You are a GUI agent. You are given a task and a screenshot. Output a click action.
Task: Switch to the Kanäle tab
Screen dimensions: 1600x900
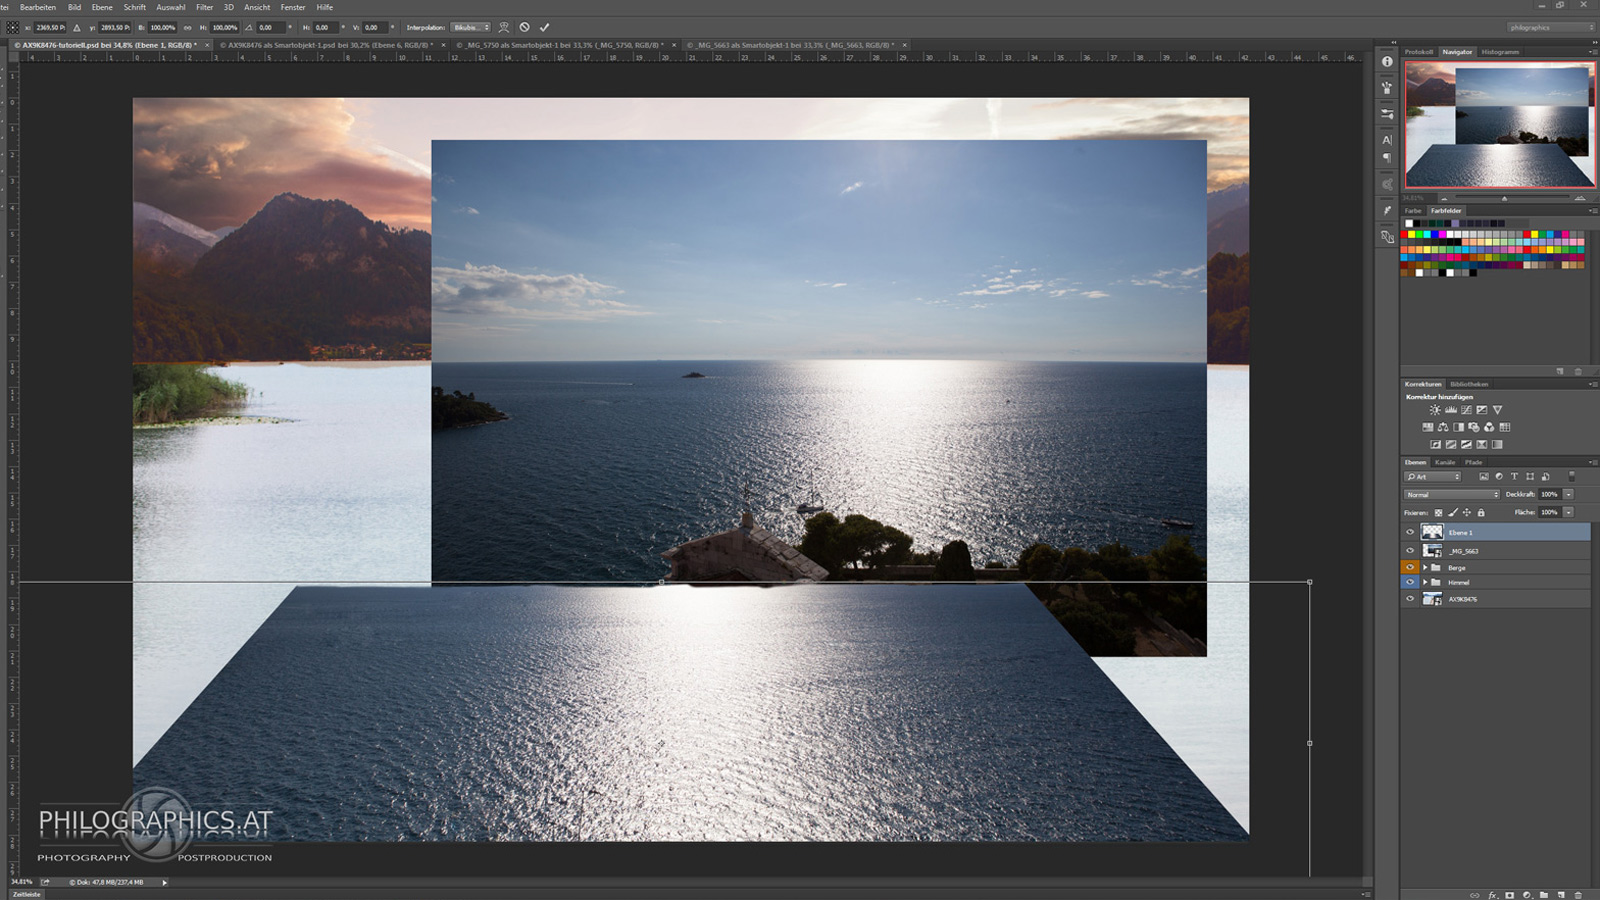pos(1445,462)
